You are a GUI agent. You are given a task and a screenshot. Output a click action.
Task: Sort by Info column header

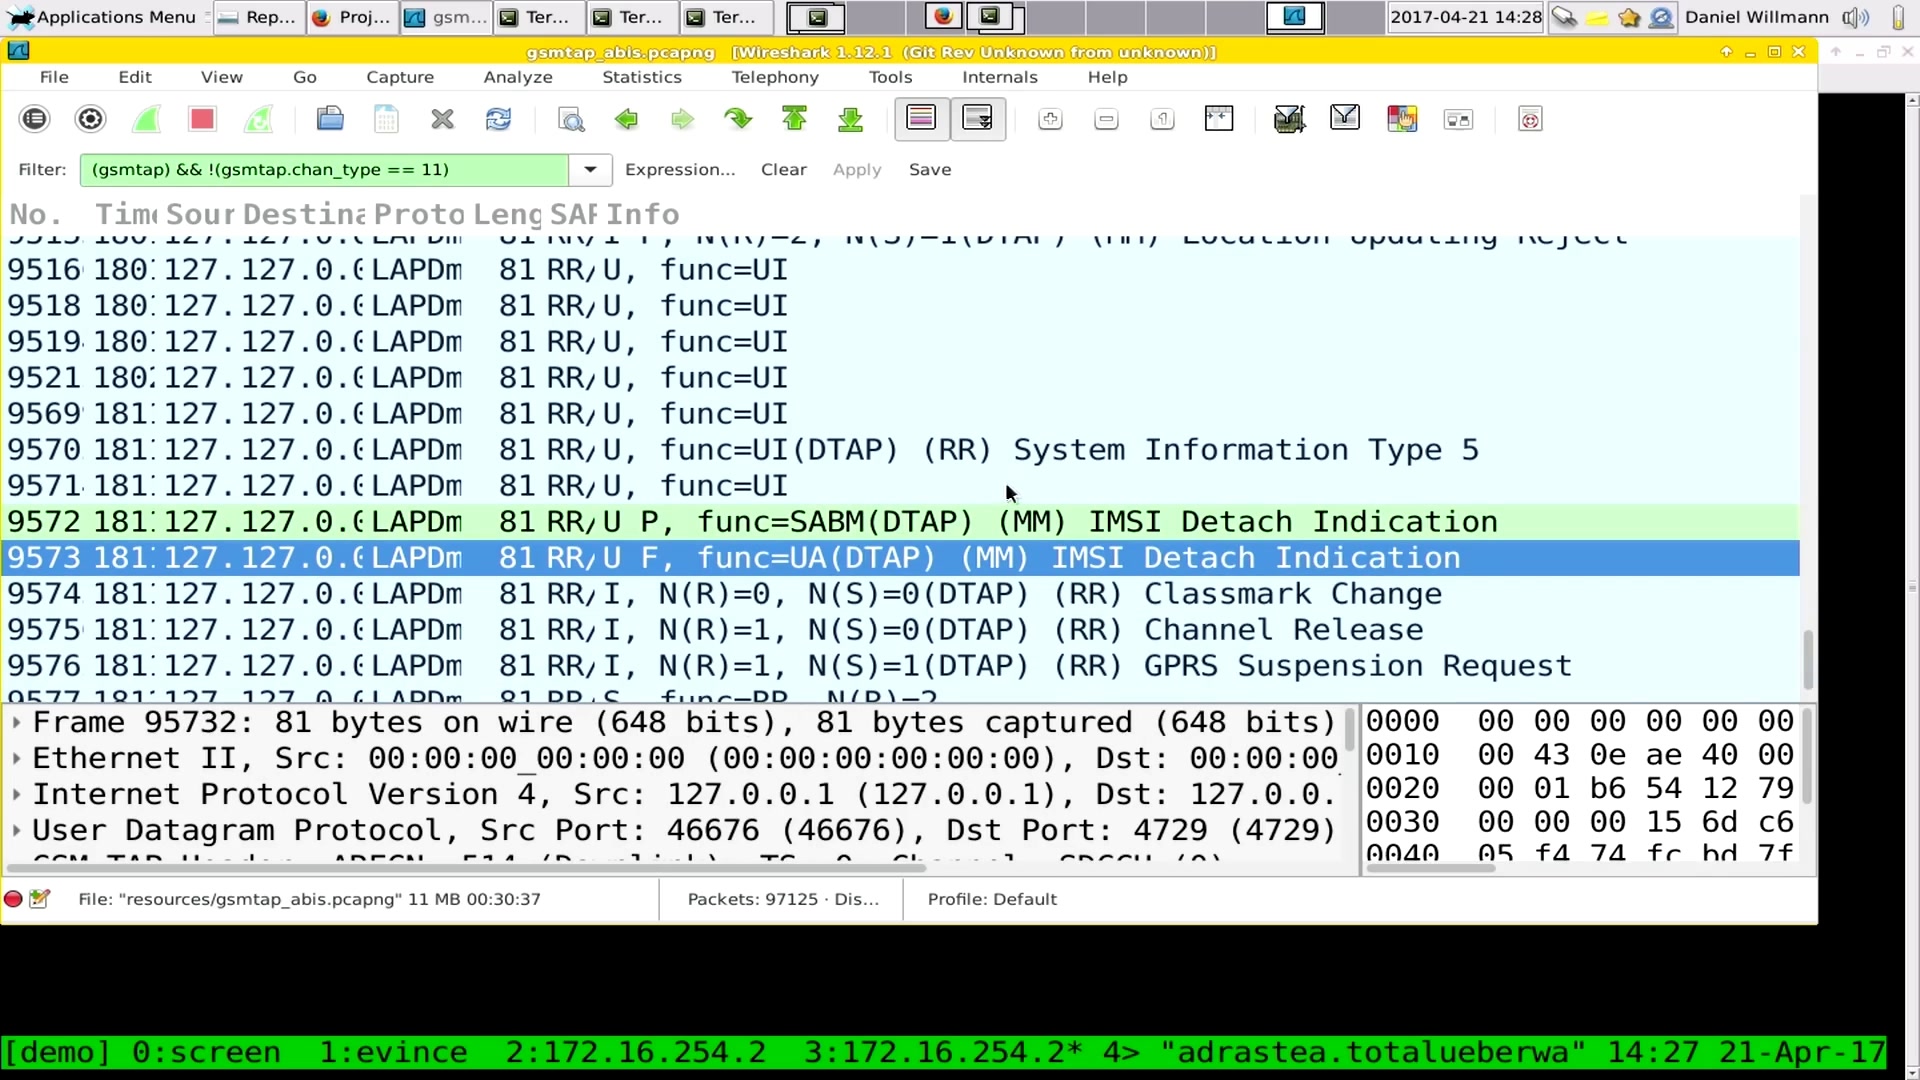tap(642, 214)
